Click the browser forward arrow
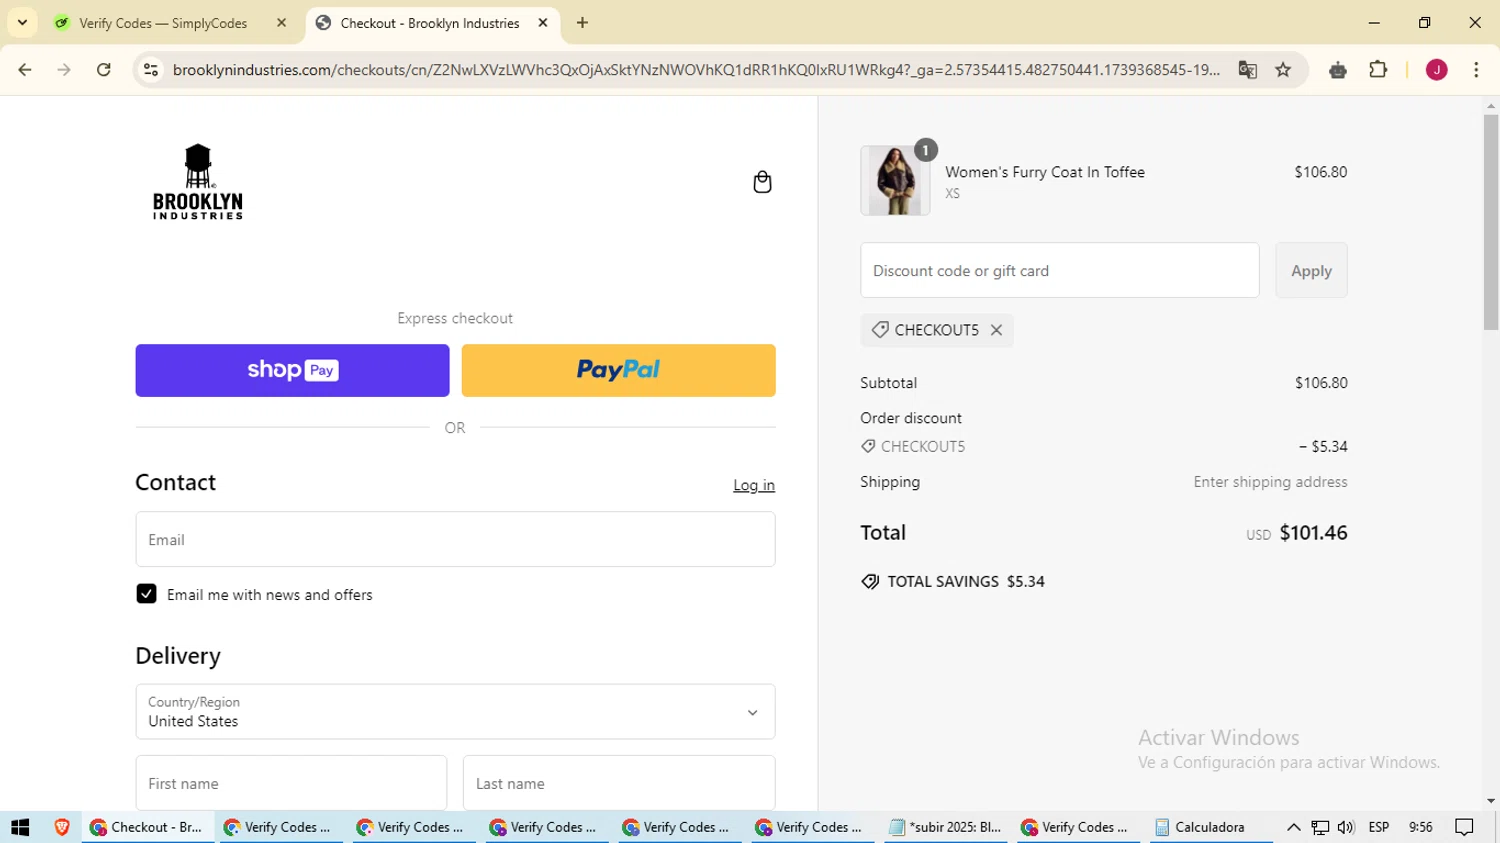1500x843 pixels. pyautogui.click(x=64, y=70)
